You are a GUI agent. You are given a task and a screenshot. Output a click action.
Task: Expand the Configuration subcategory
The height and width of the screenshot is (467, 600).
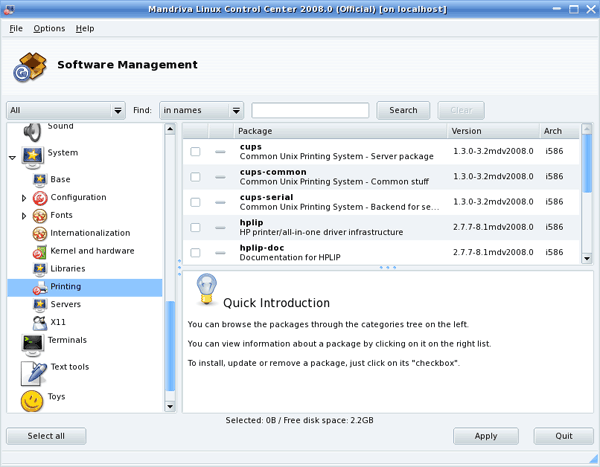tap(24, 198)
